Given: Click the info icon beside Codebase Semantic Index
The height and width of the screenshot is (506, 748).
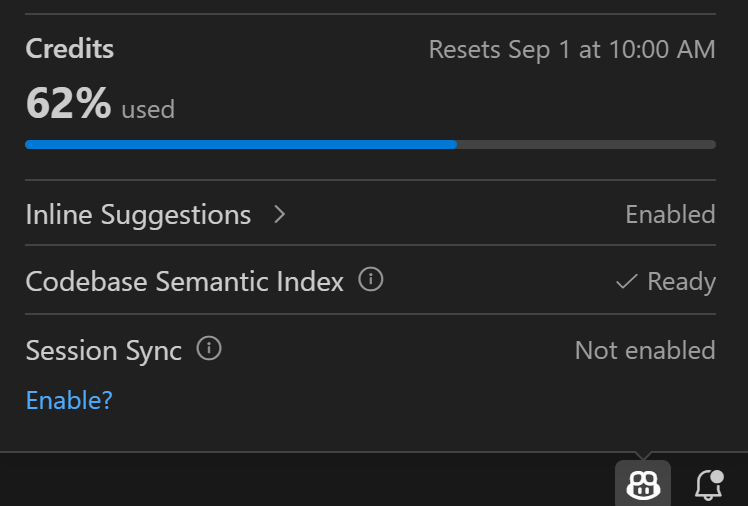Looking at the screenshot, I should coord(371,279).
